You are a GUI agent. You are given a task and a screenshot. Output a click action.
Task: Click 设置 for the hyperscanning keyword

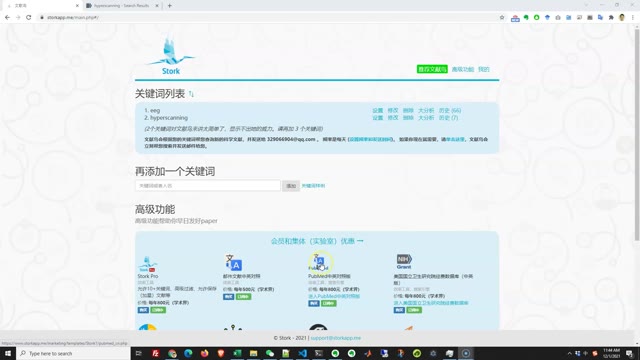point(378,118)
